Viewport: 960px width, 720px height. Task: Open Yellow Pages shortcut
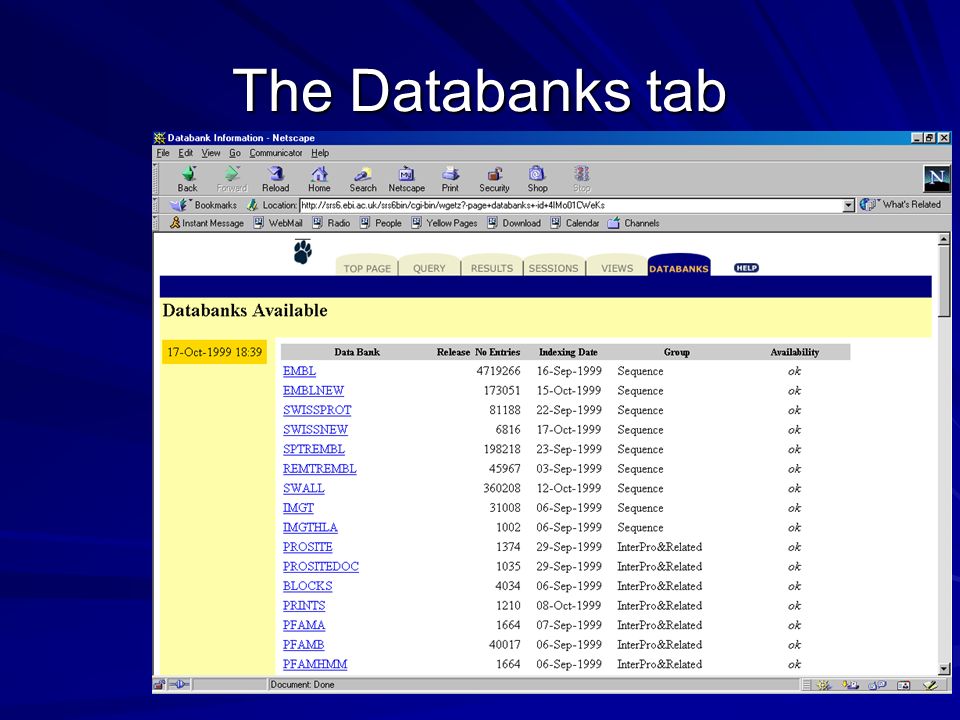[444, 223]
